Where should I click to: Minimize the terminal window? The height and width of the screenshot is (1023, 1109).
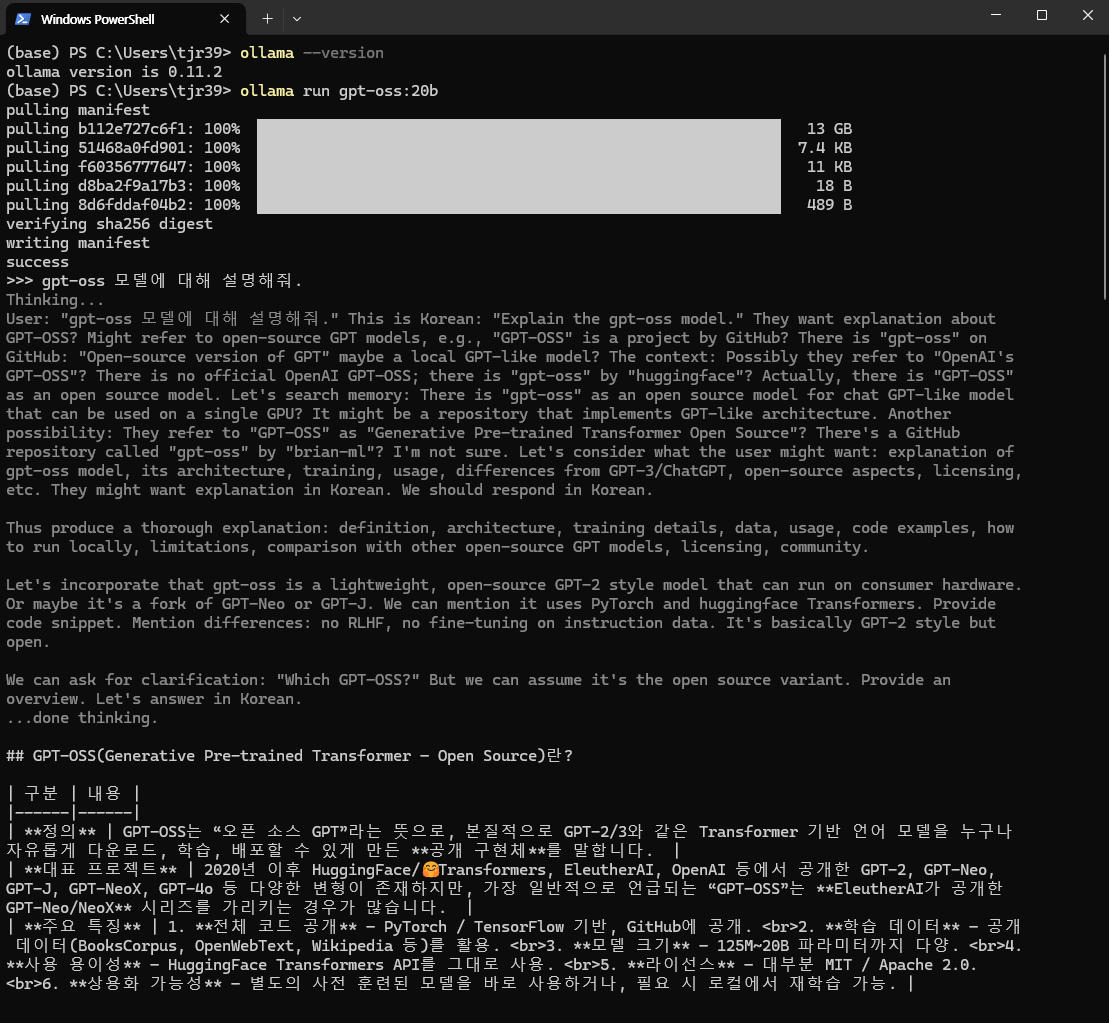pyautogui.click(x=996, y=15)
